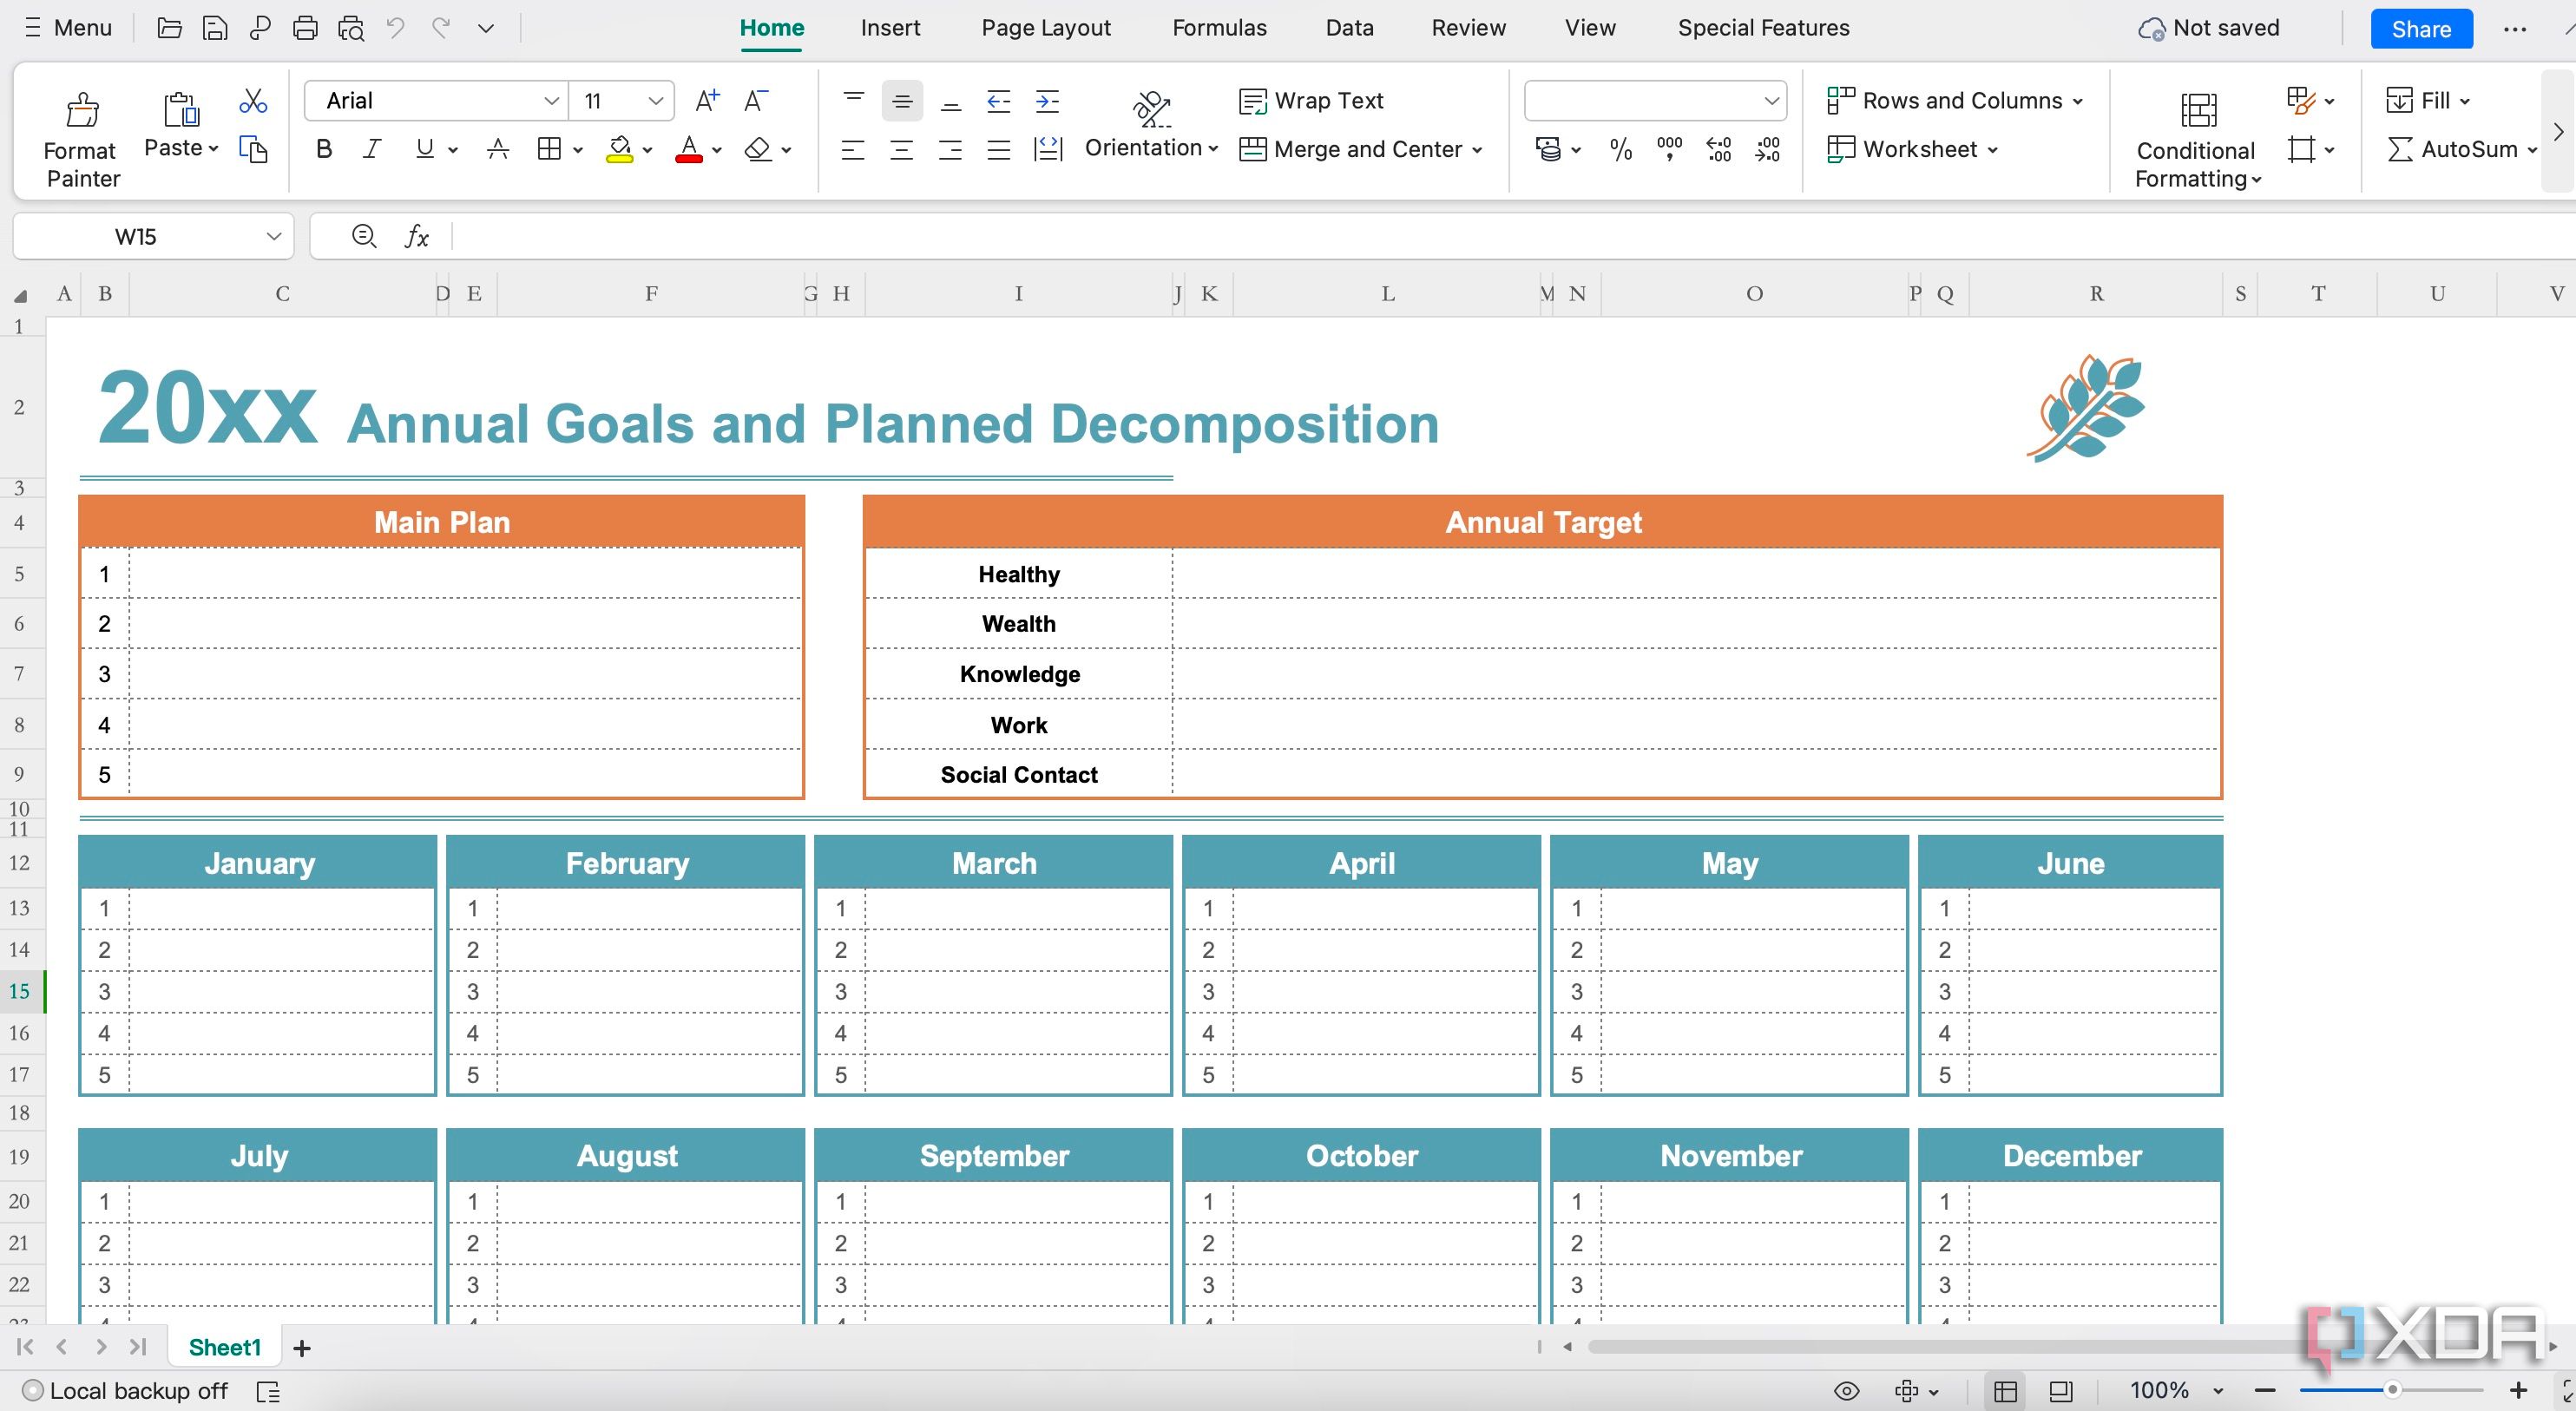Screen dimensions: 2576x1411
Task: Switch to the Formulas tab
Action: [x=1219, y=28]
